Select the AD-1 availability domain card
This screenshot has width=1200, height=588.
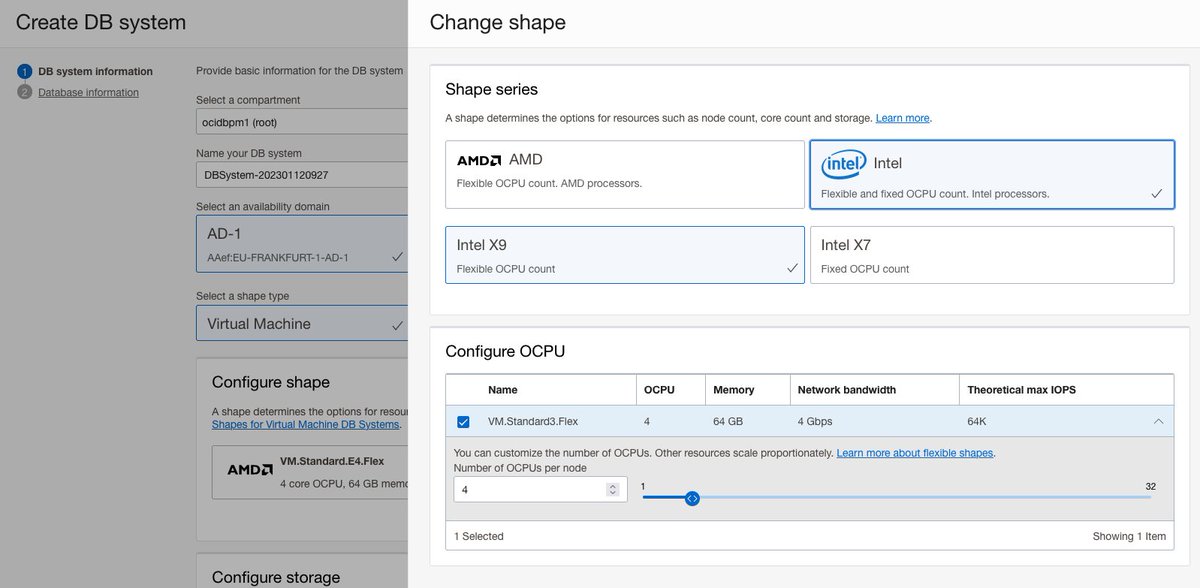[302, 243]
